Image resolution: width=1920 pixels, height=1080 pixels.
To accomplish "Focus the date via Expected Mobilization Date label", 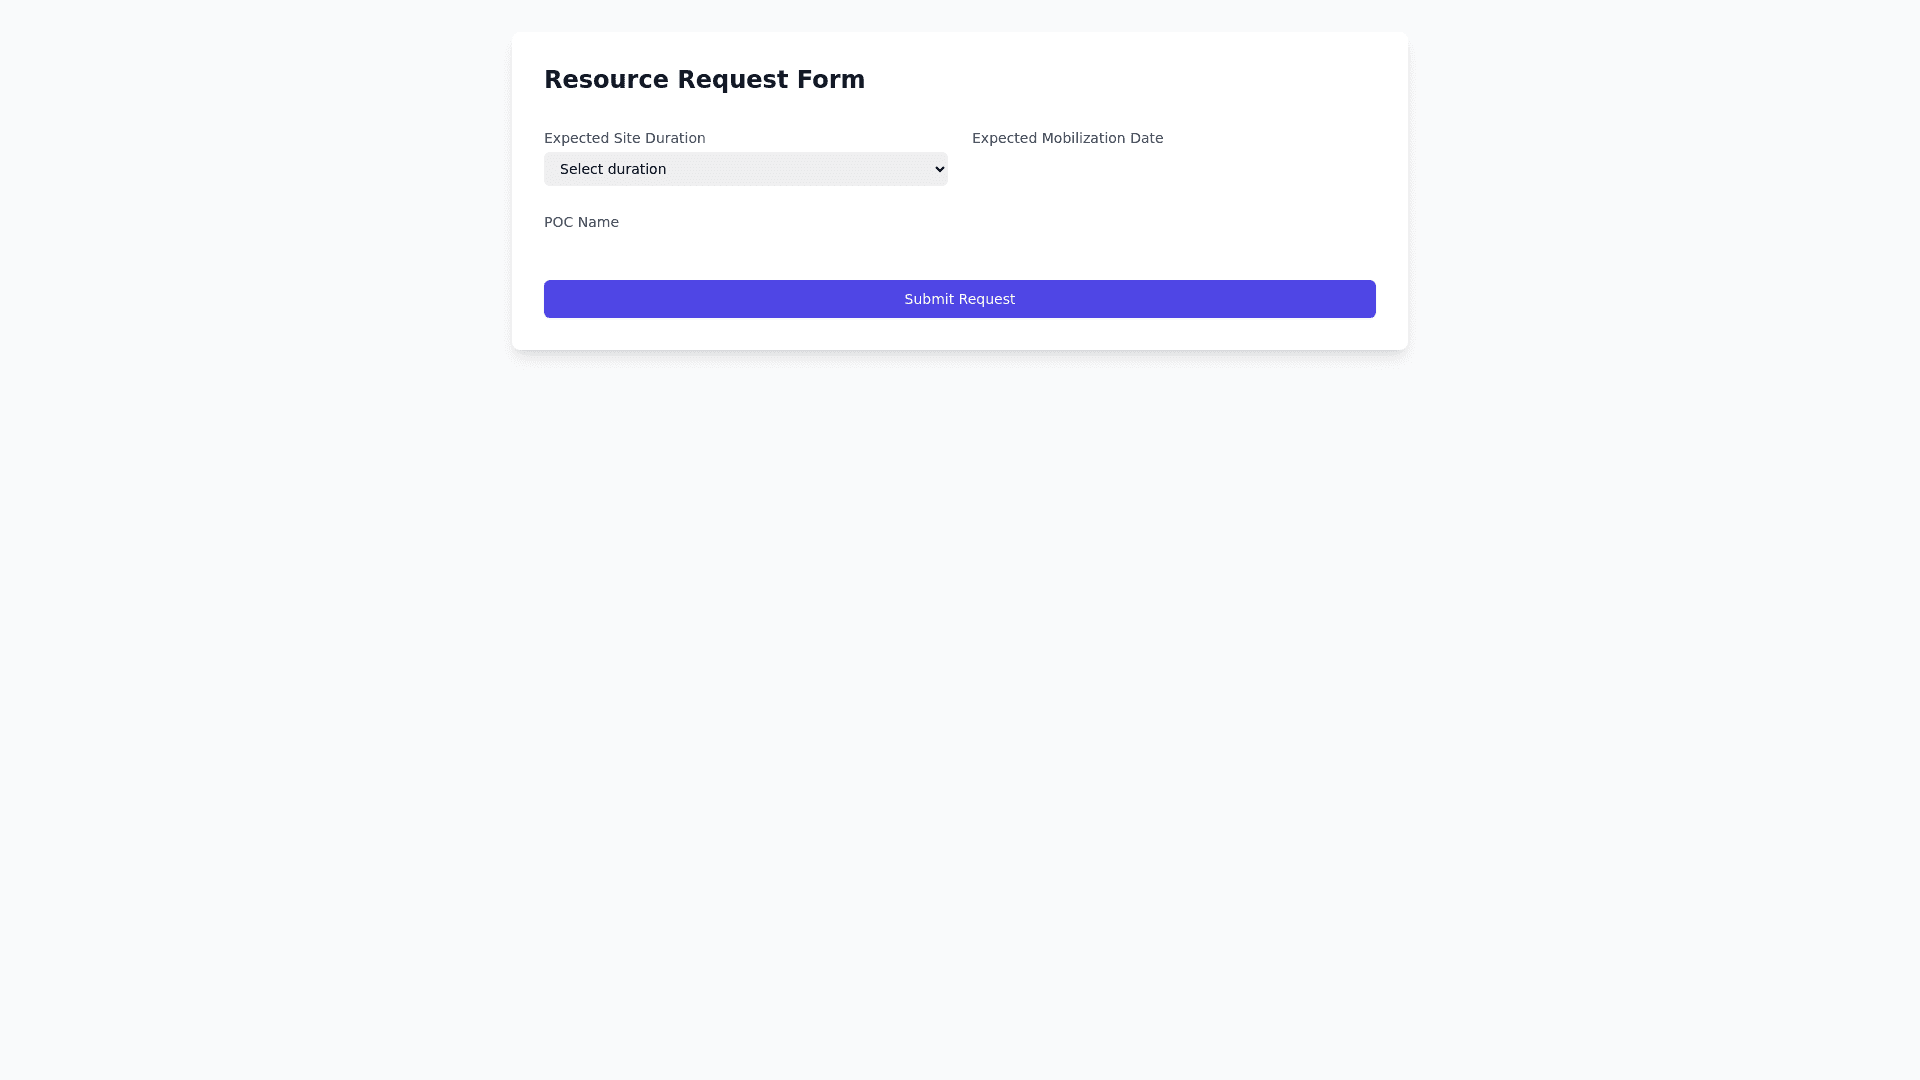I will pos(1067,138).
